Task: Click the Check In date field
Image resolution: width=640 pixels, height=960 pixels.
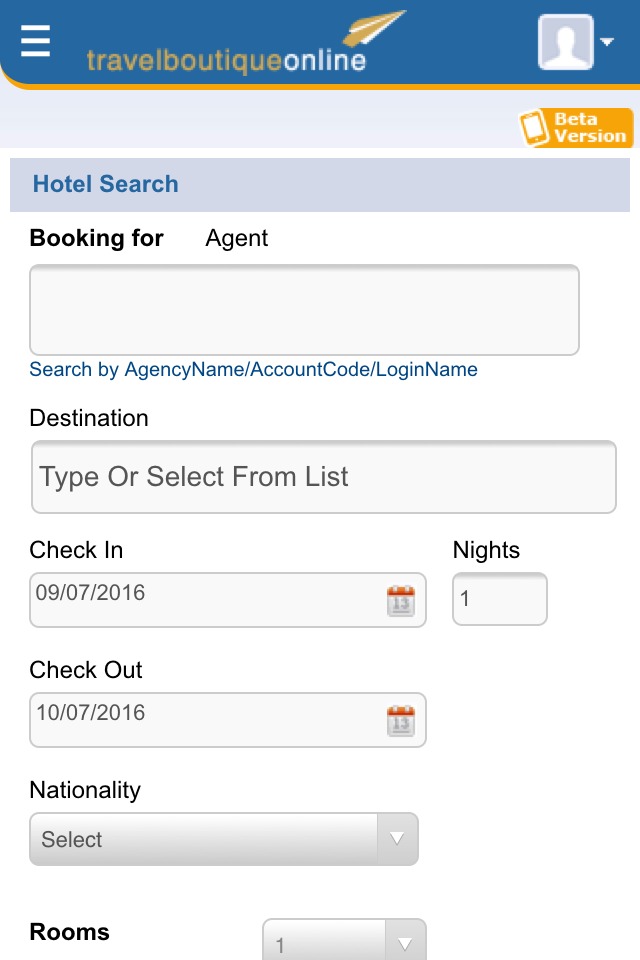Action: coord(228,600)
